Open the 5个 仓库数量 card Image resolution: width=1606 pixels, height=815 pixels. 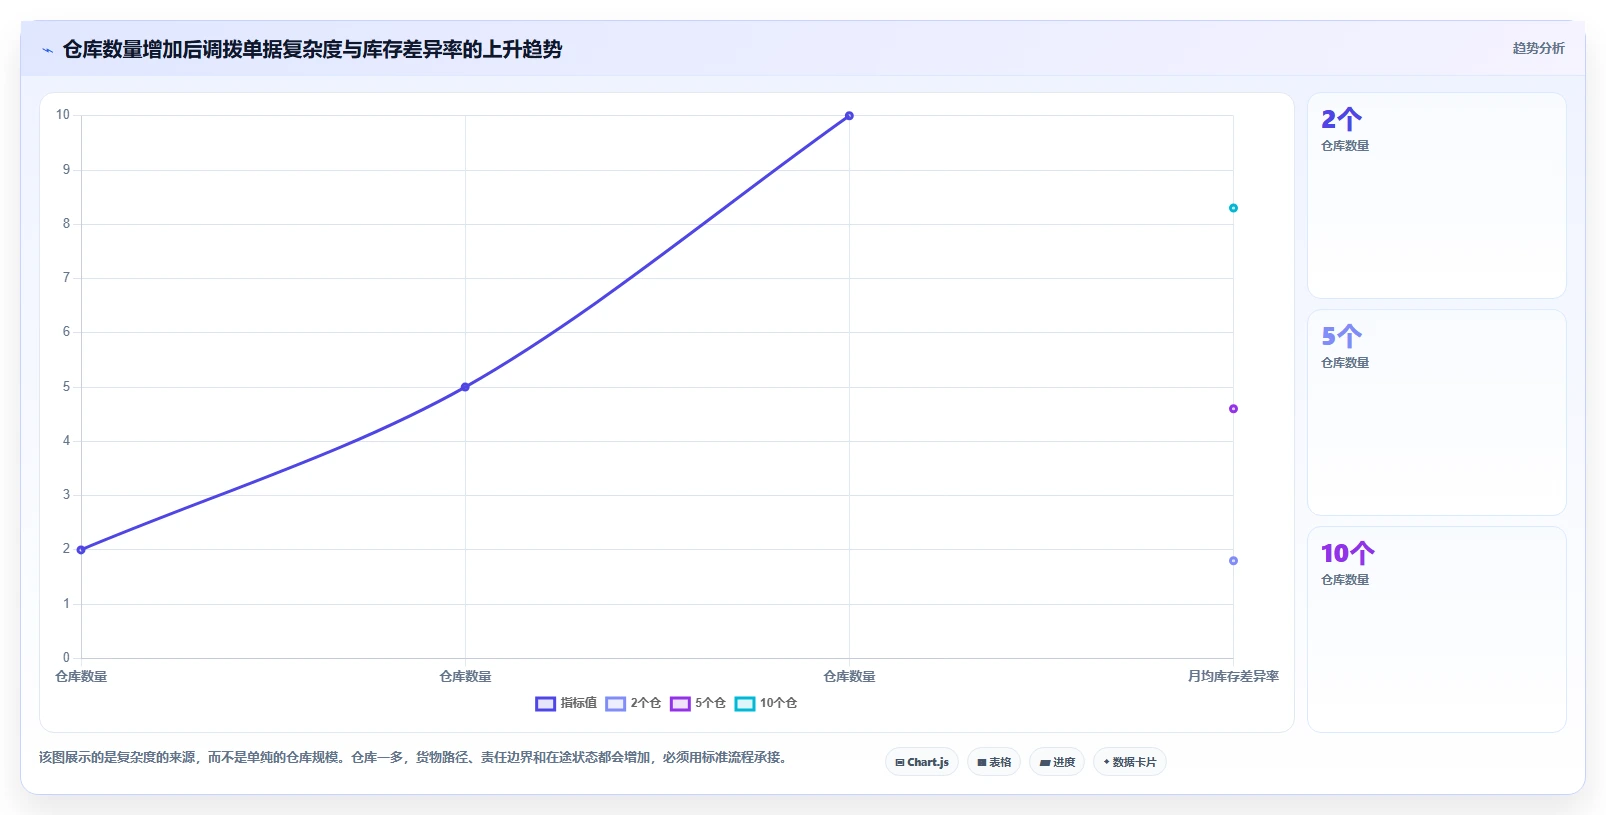point(1437,413)
